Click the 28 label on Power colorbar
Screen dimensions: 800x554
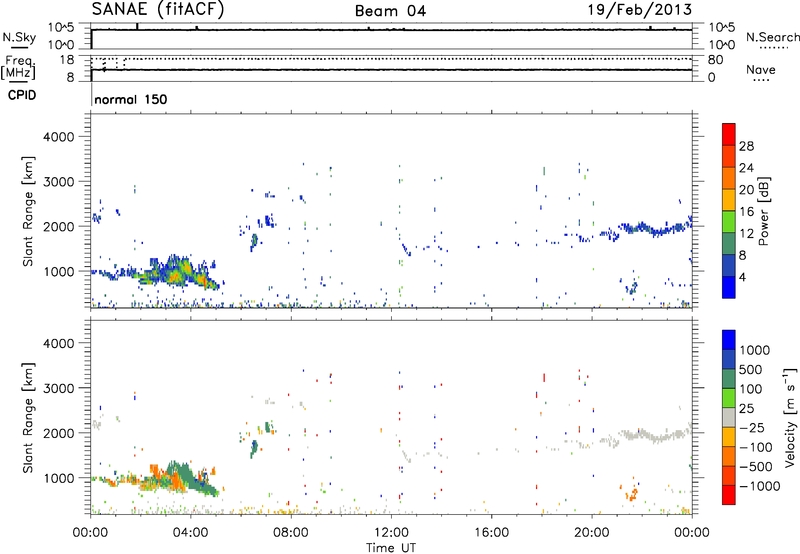point(746,146)
